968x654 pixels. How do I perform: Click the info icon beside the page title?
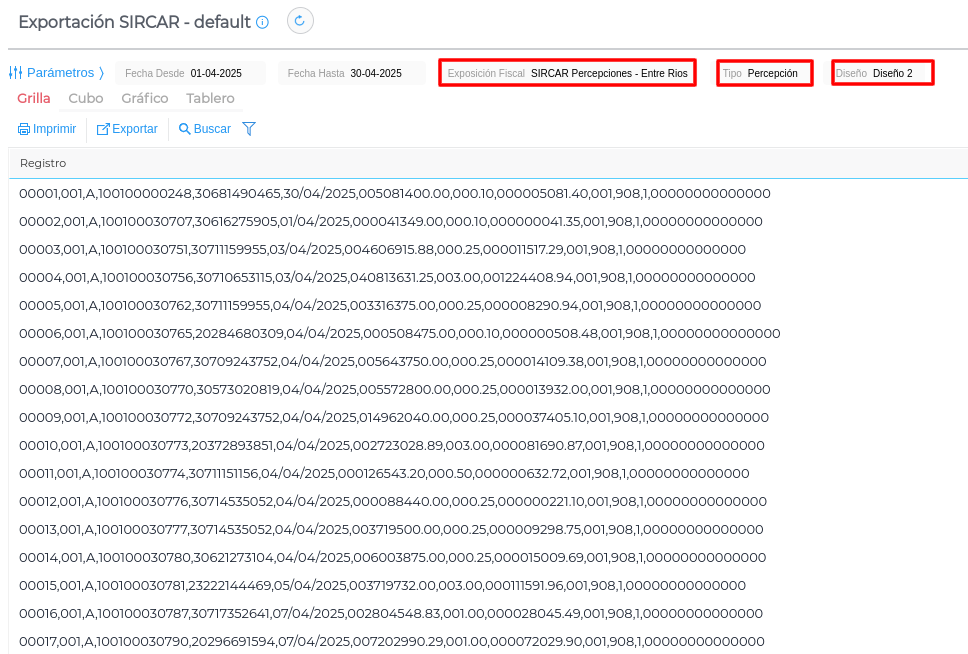(x=263, y=22)
